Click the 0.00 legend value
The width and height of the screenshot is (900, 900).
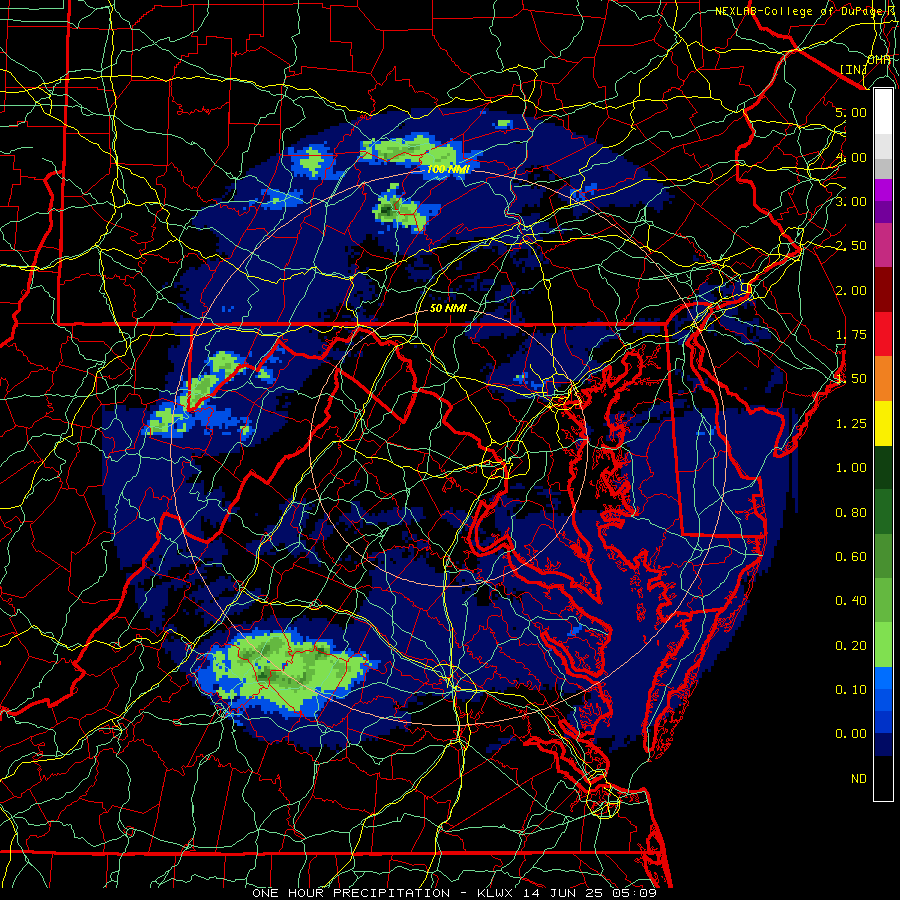pos(851,734)
